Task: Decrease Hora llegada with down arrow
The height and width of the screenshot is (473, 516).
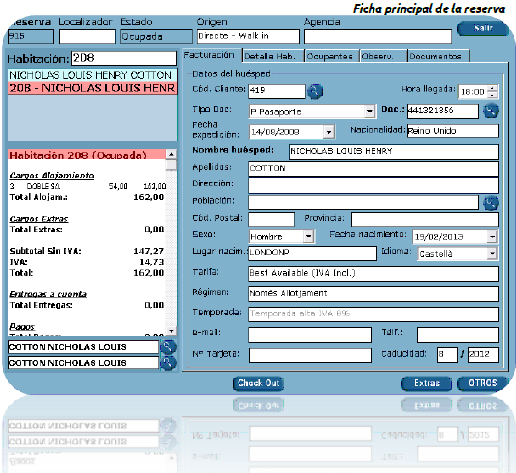Action: 492,95
